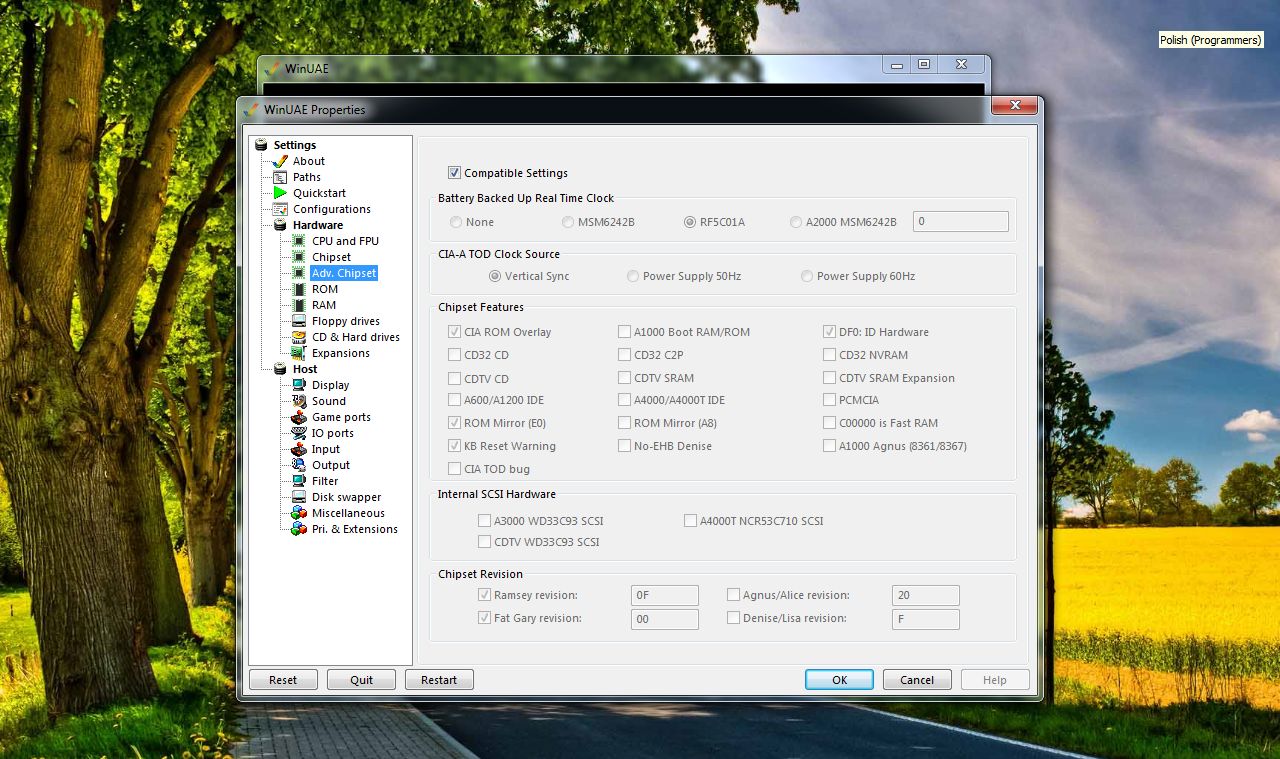Toggle the PCMCIA checkbox
The width and height of the screenshot is (1280, 759).
830,400
